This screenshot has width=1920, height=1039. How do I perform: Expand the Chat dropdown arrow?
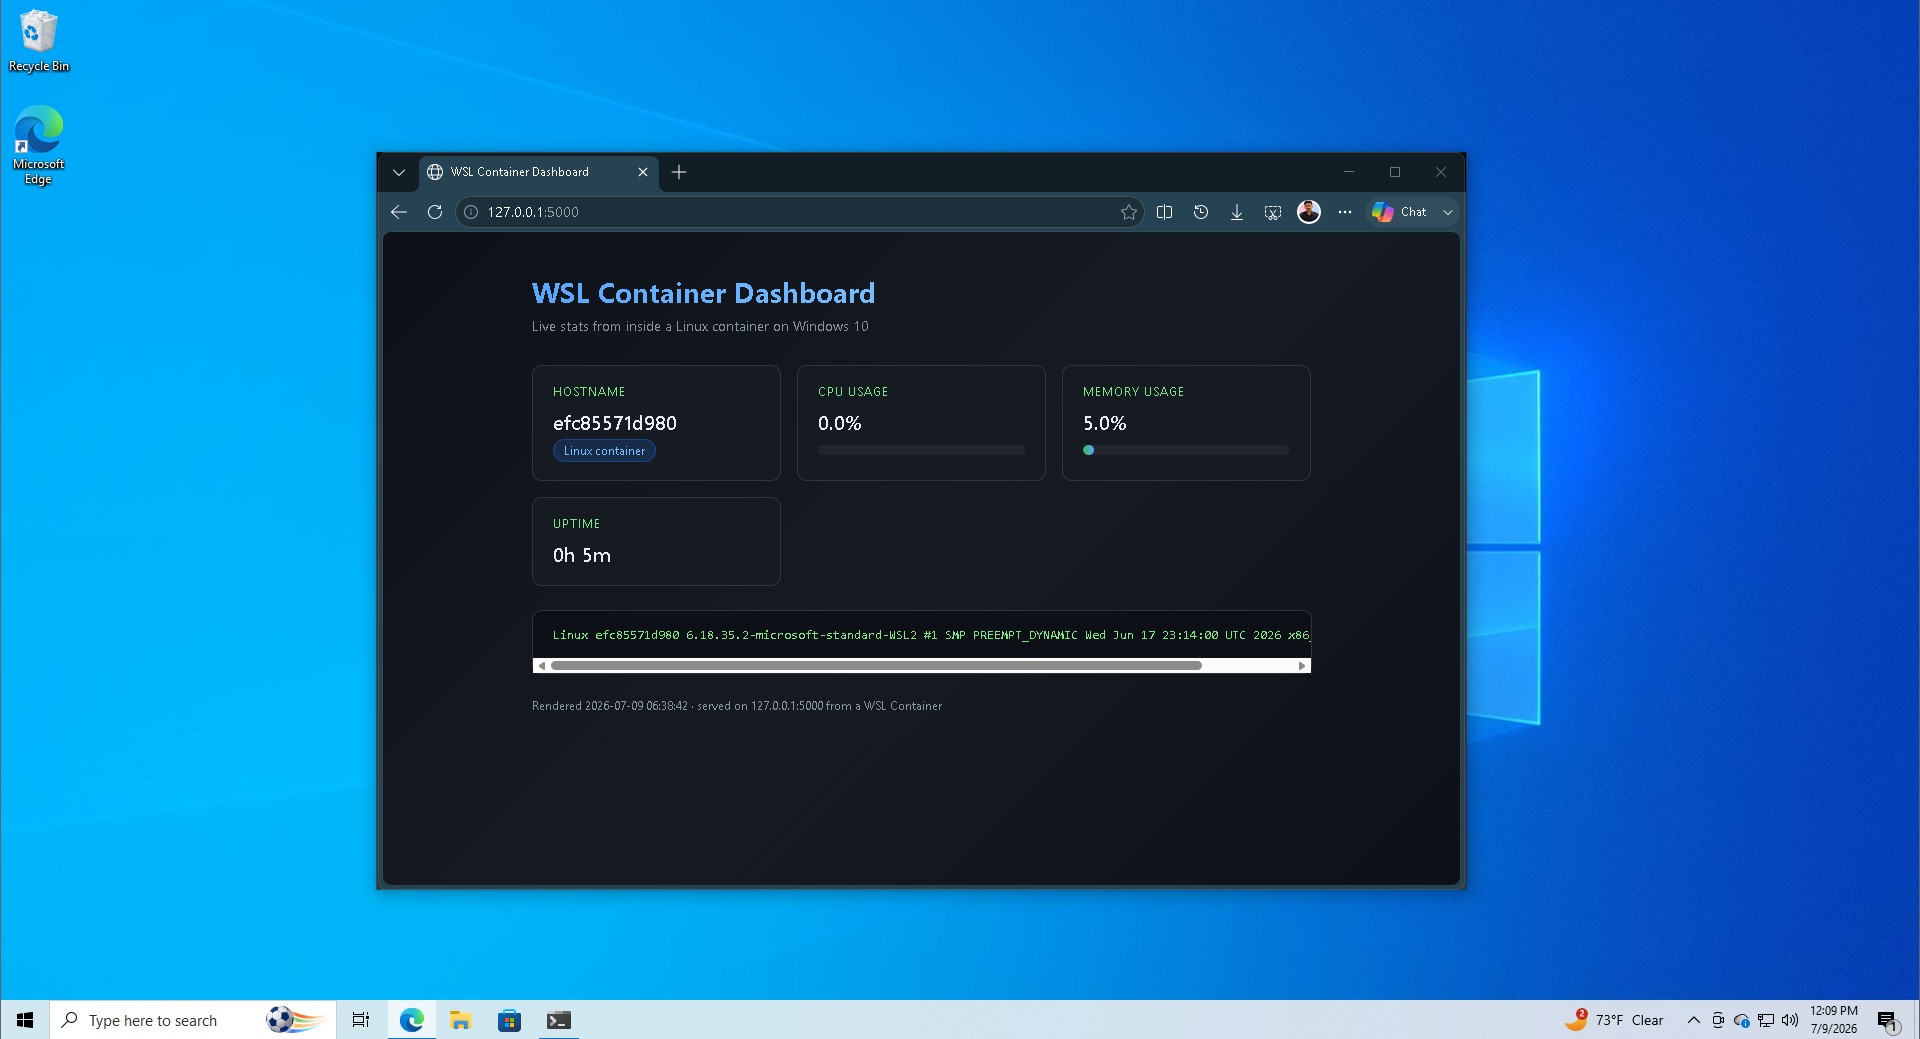pos(1447,212)
